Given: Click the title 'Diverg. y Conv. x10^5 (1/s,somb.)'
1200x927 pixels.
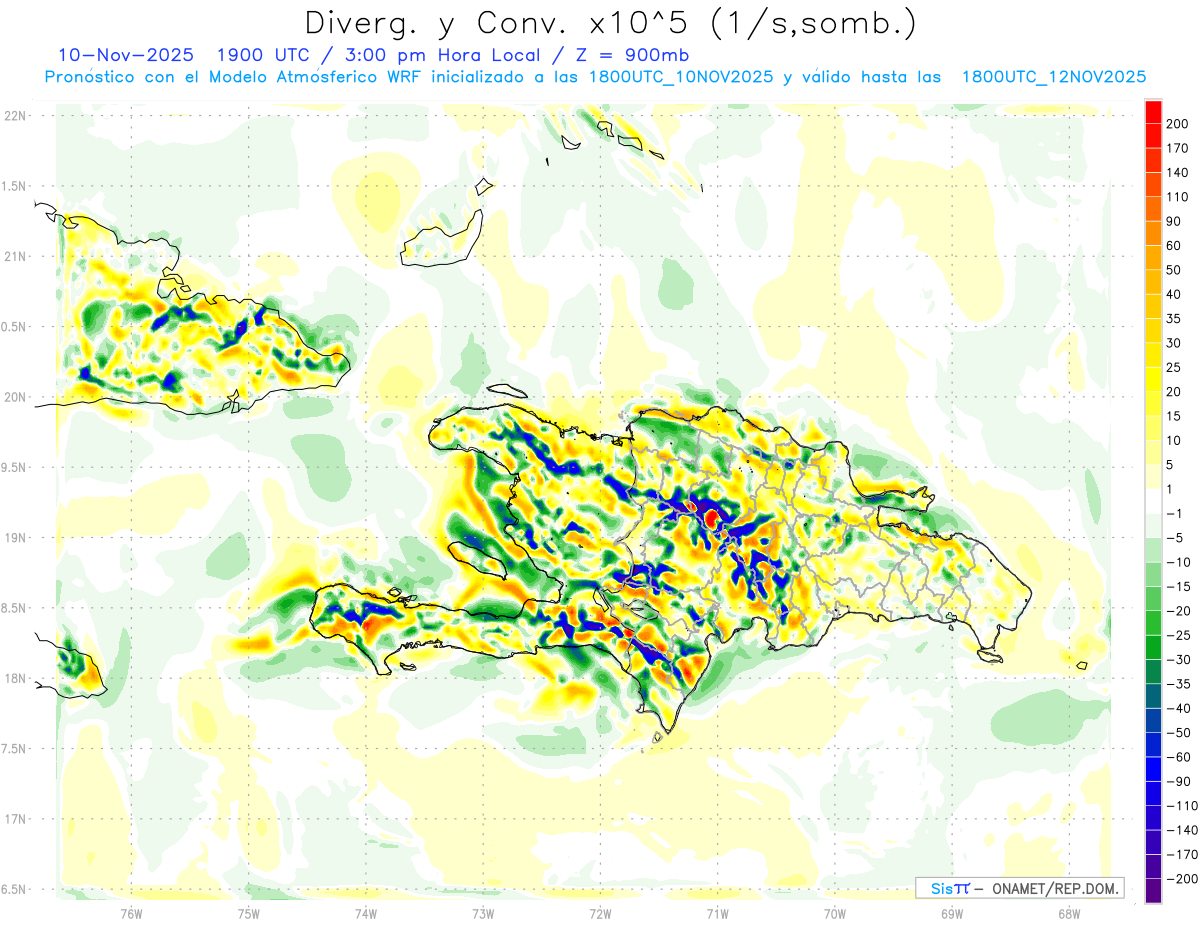Looking at the screenshot, I should click(610, 22).
